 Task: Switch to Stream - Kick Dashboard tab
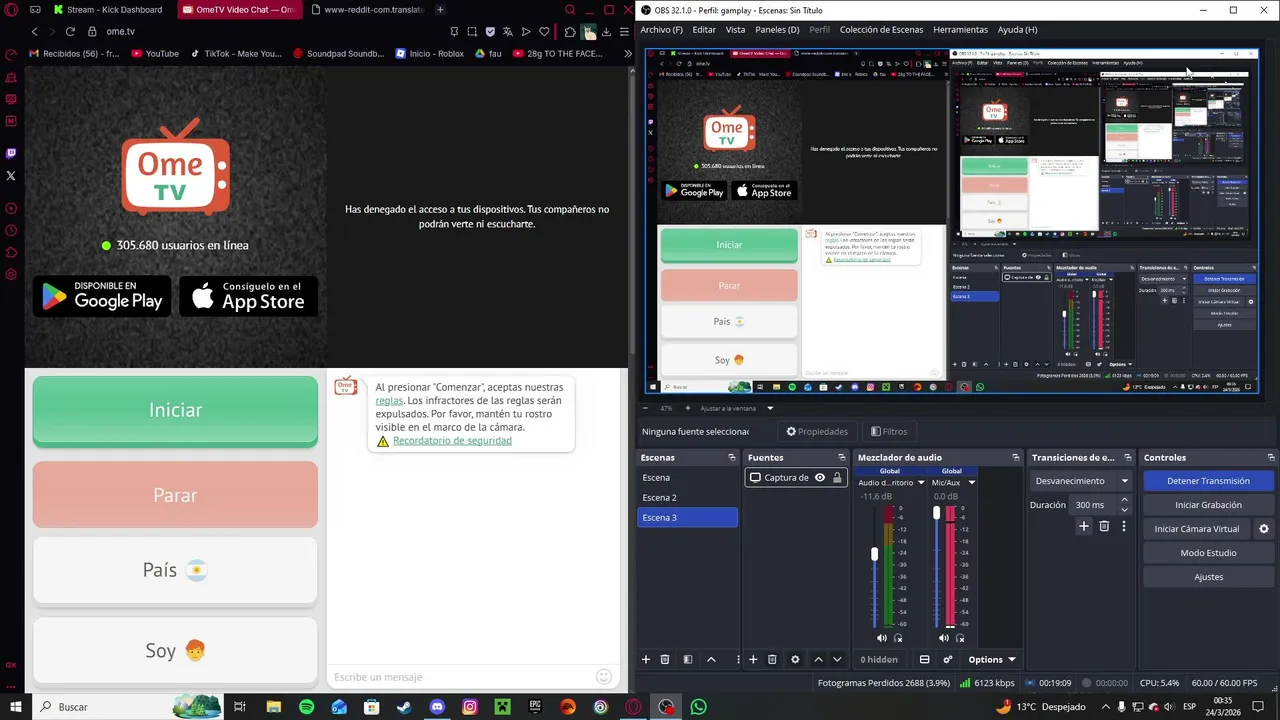point(108,10)
